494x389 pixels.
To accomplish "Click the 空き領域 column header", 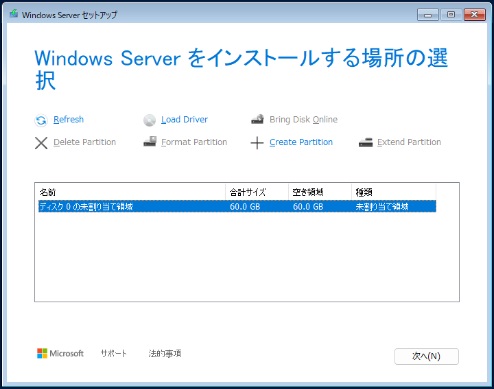I will 320,192.
